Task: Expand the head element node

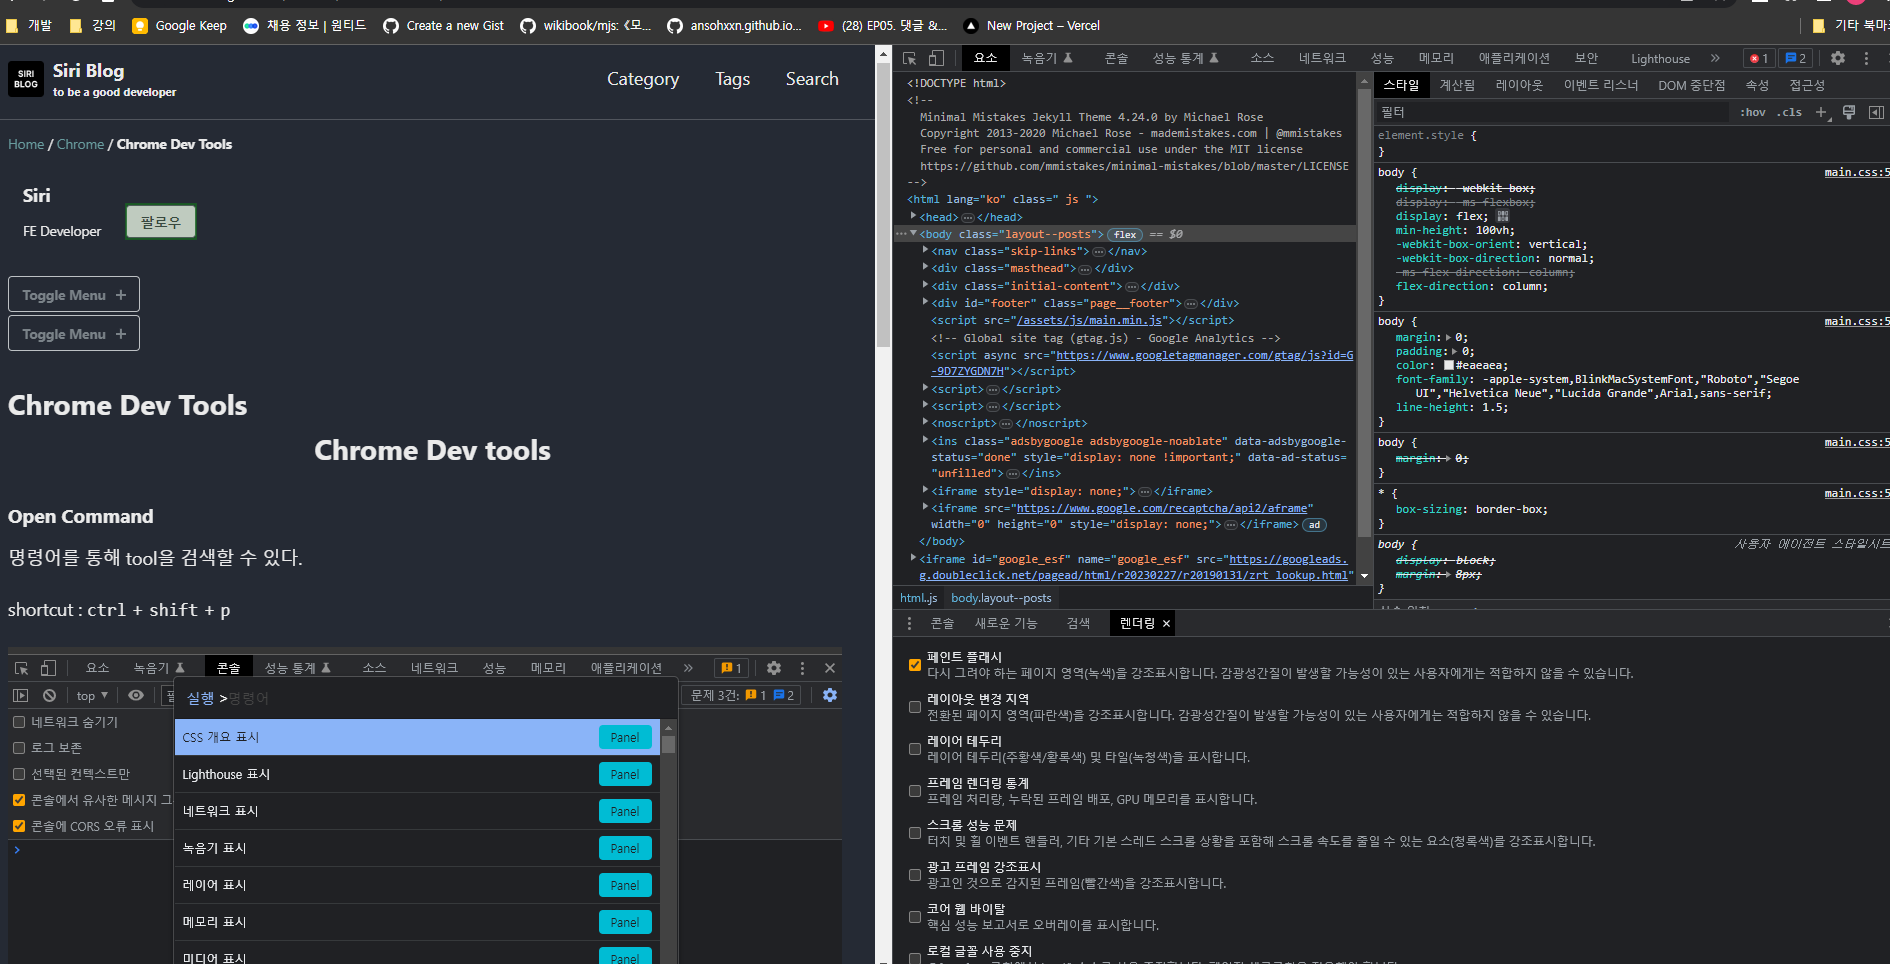Action: [913, 216]
